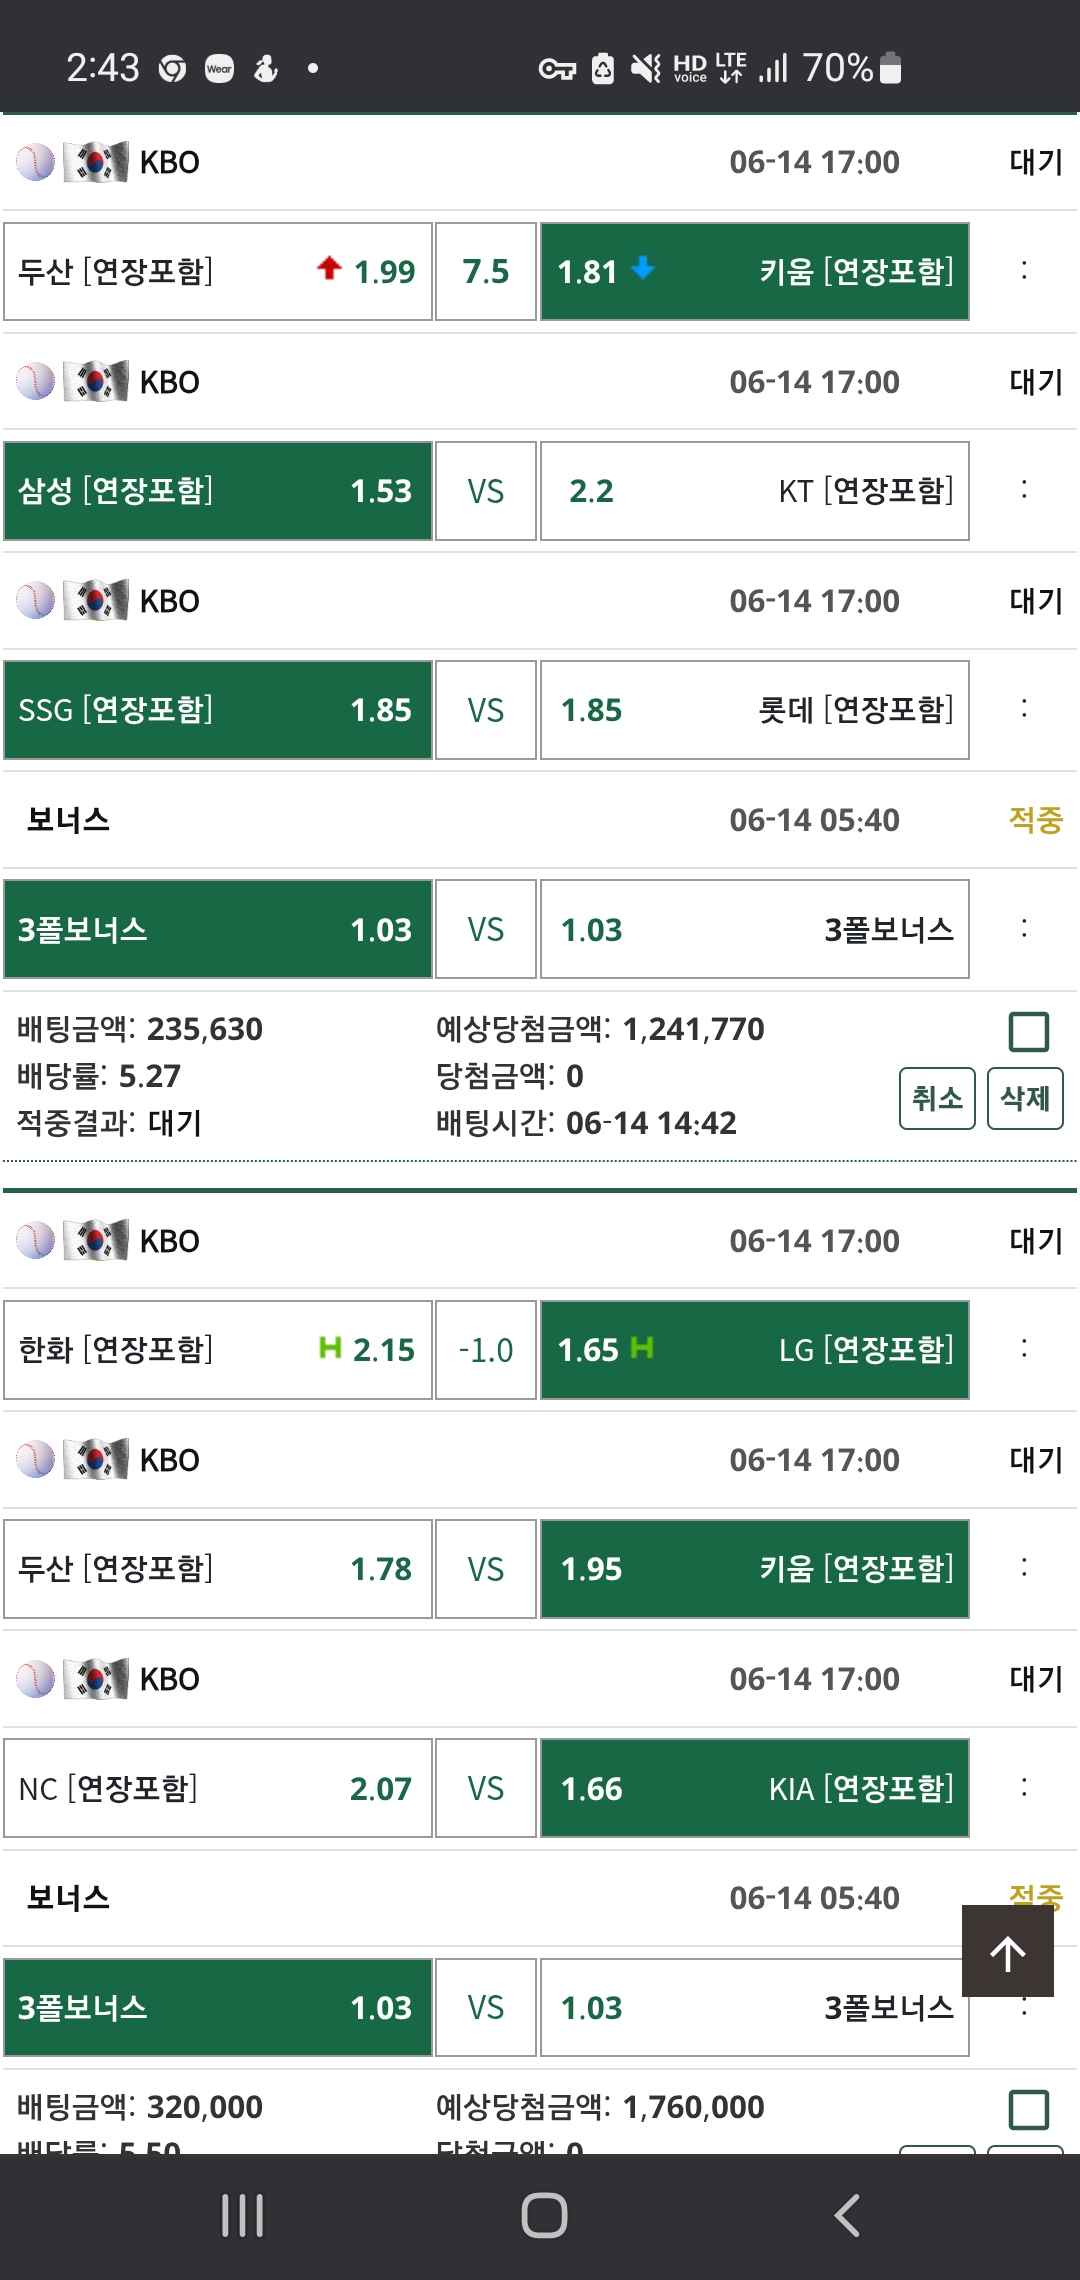Expand options on 두산 1.78 vs 키움 1.95 row
Screen dimensions: 1080x2280
click(1024, 1568)
